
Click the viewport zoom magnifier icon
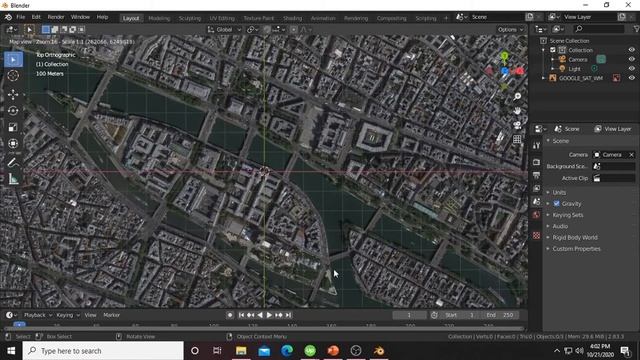[517, 96]
